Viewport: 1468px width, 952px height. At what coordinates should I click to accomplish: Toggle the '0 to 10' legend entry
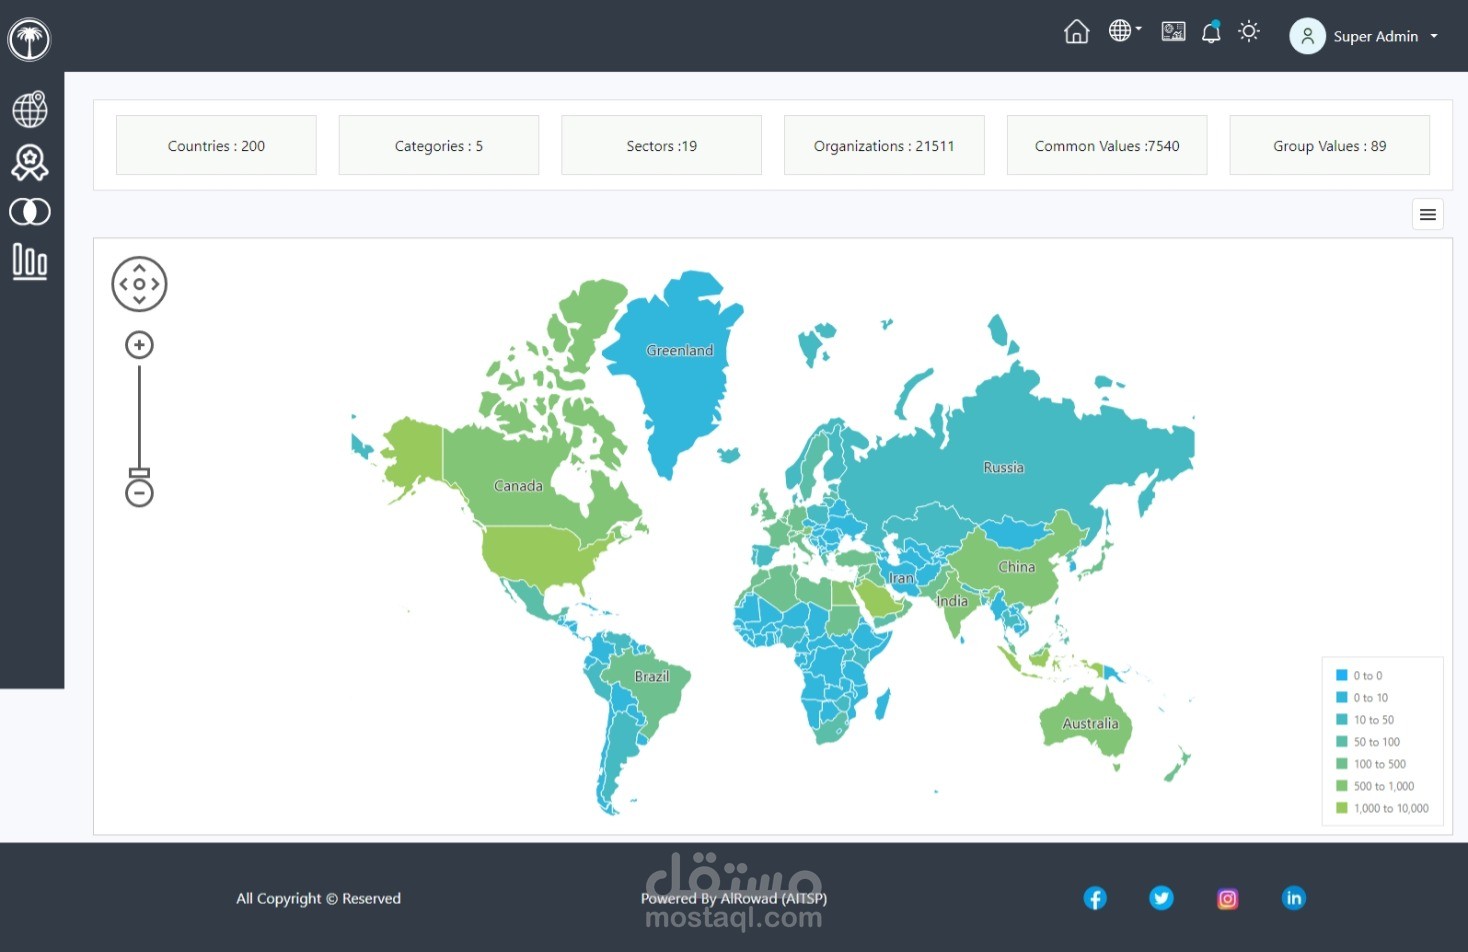click(x=1362, y=698)
